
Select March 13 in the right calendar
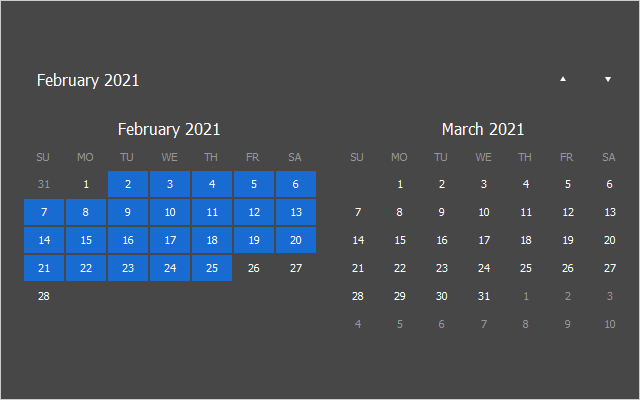610,212
